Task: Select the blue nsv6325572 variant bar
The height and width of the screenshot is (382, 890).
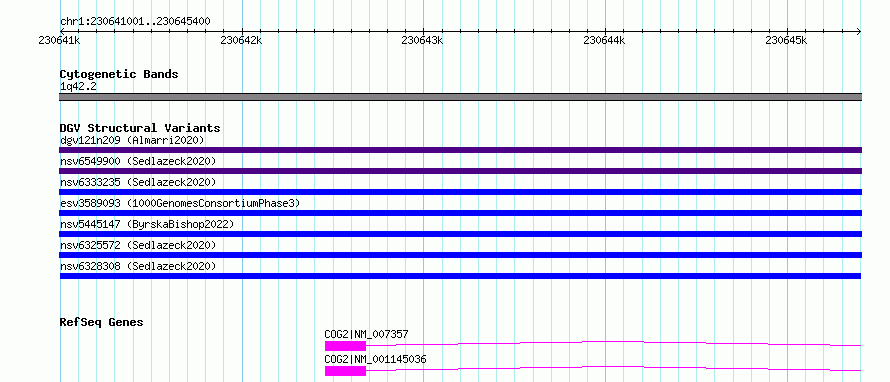Action: point(460,255)
